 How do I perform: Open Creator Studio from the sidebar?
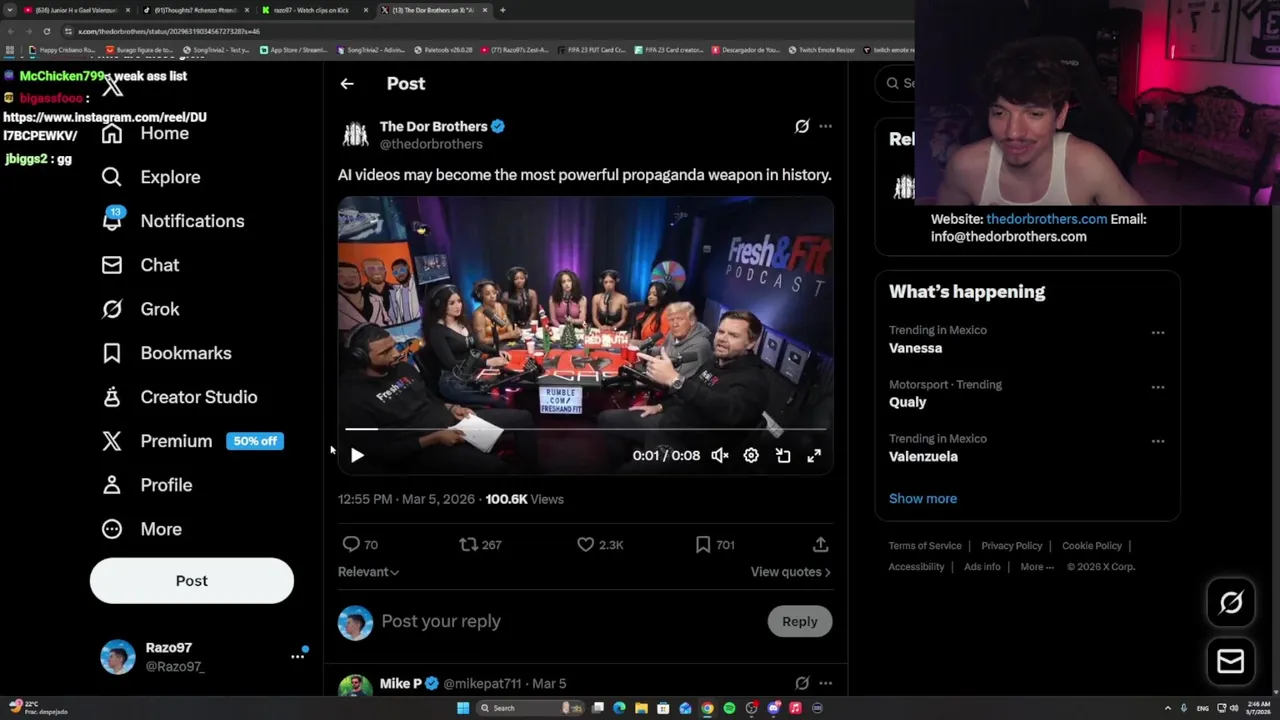tap(179, 397)
